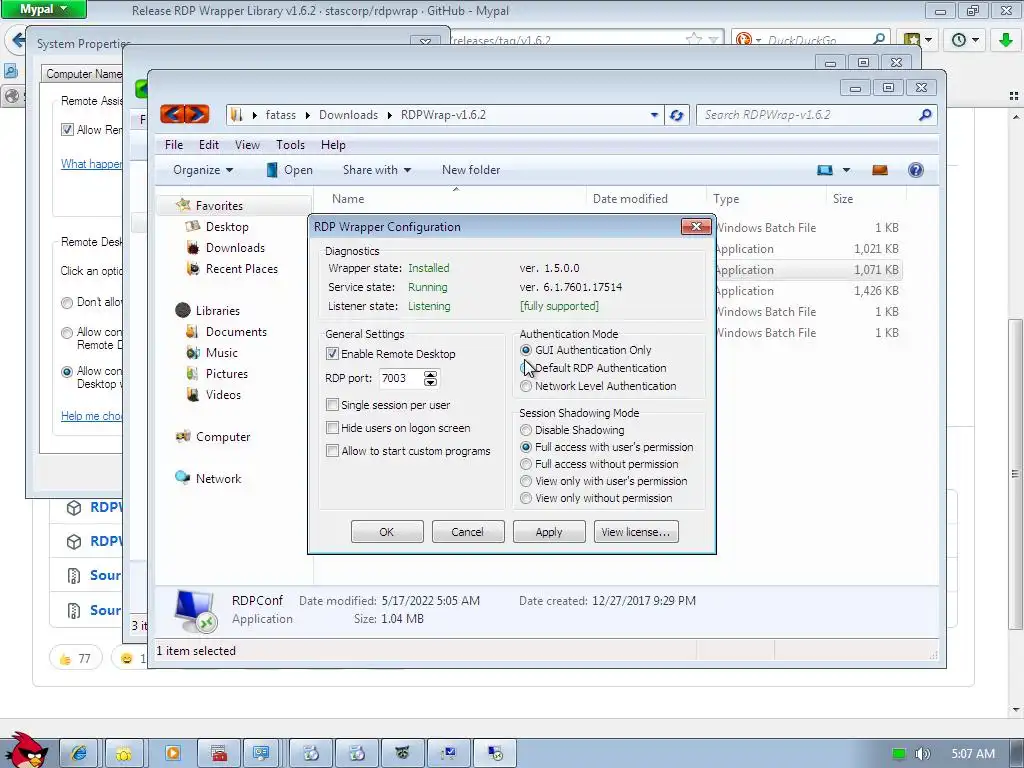The height and width of the screenshot is (768, 1024).
Task: Toggle the preview pane icon in Explorer
Action: pyautogui.click(x=880, y=170)
